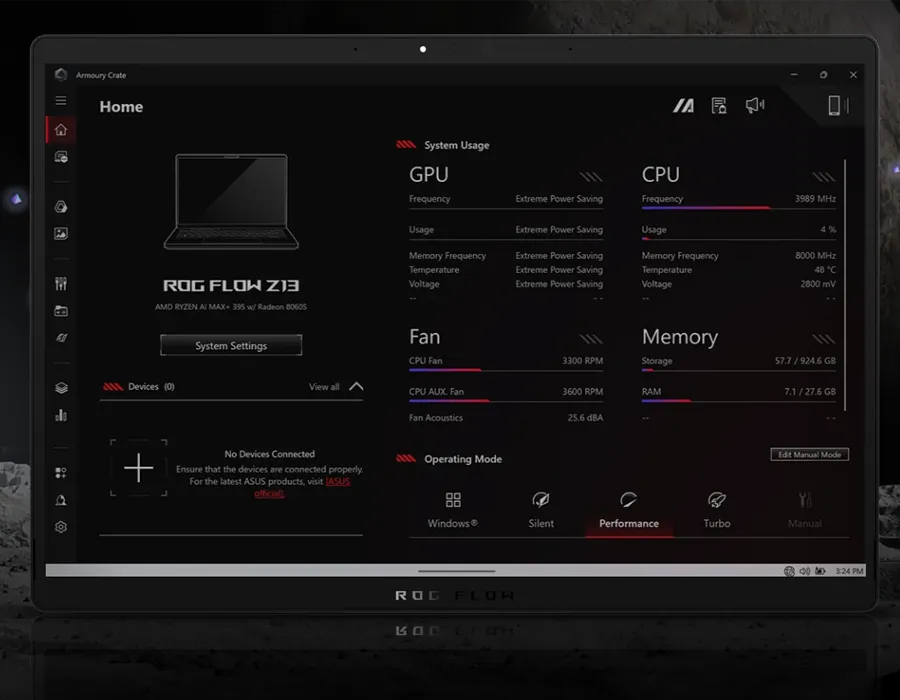Select Windows operating mode

tap(453, 510)
